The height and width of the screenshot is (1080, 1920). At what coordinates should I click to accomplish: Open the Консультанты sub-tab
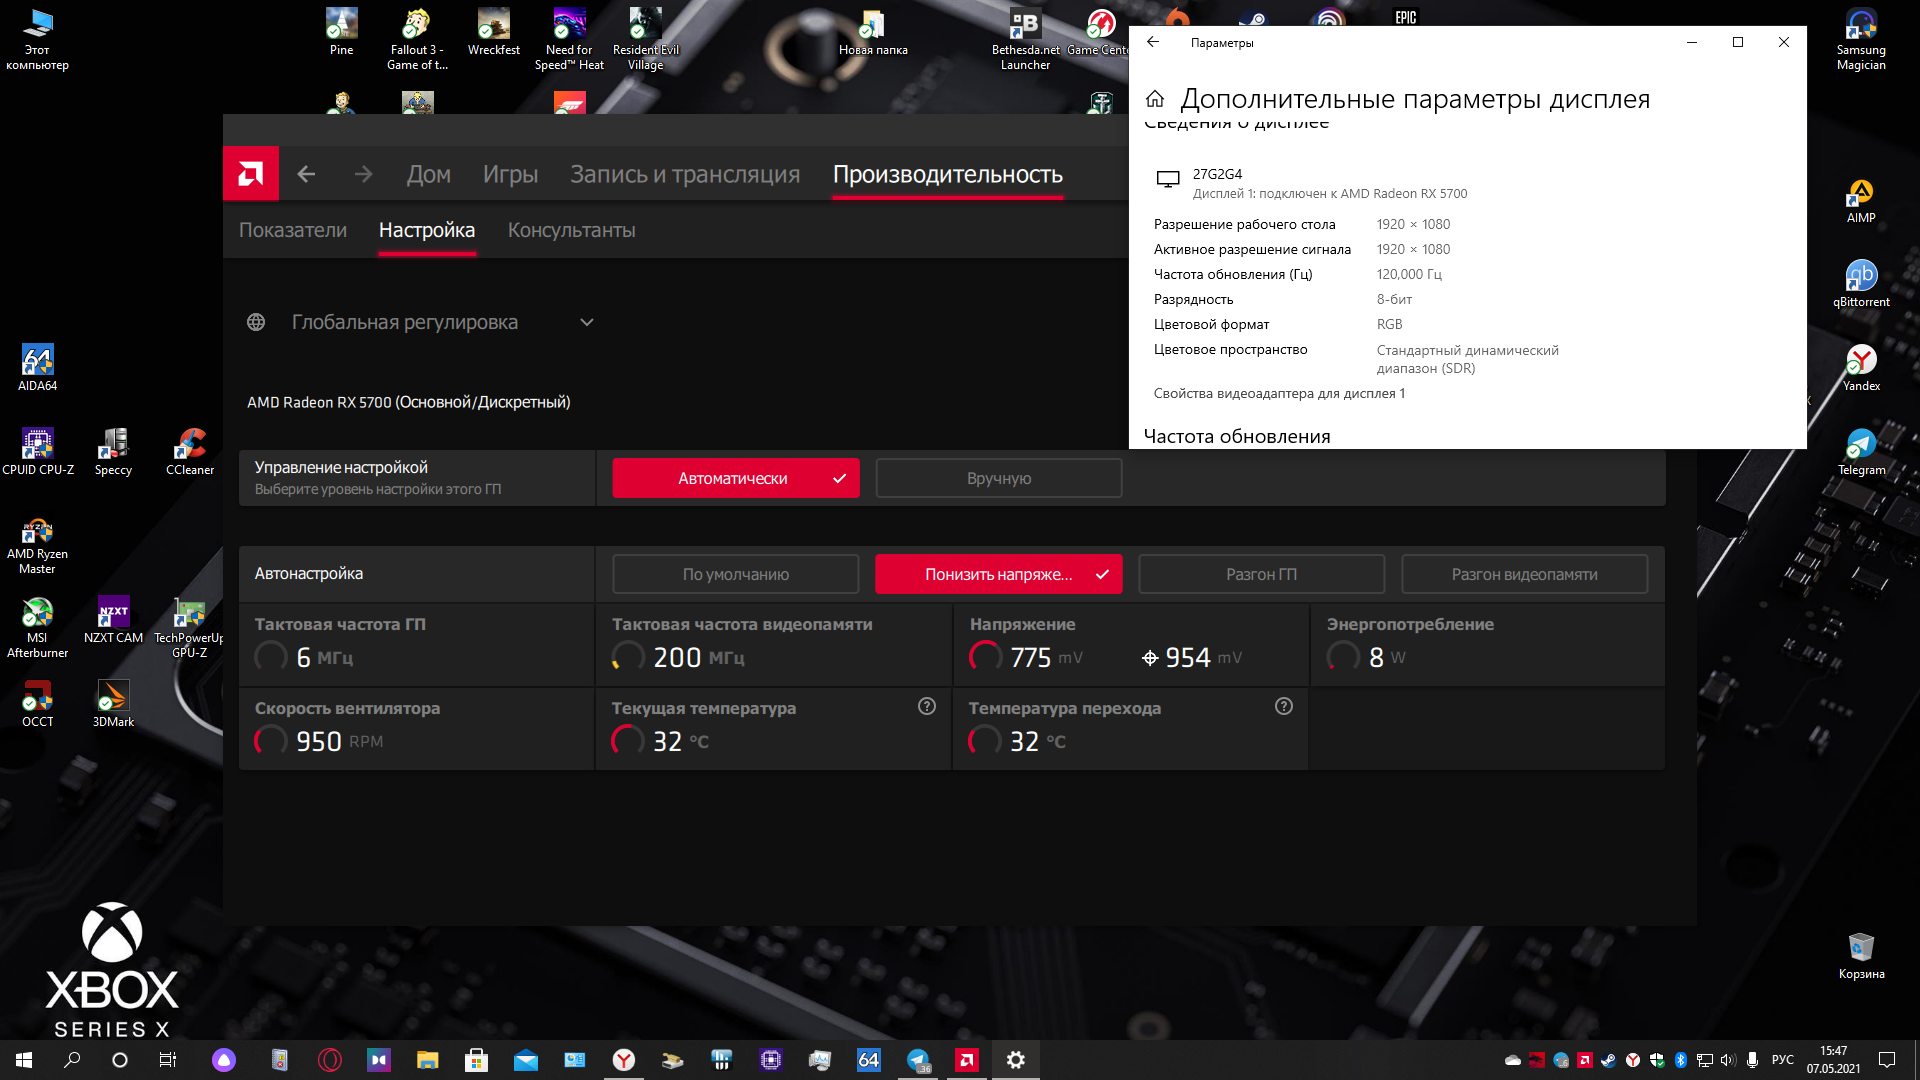coord(571,230)
